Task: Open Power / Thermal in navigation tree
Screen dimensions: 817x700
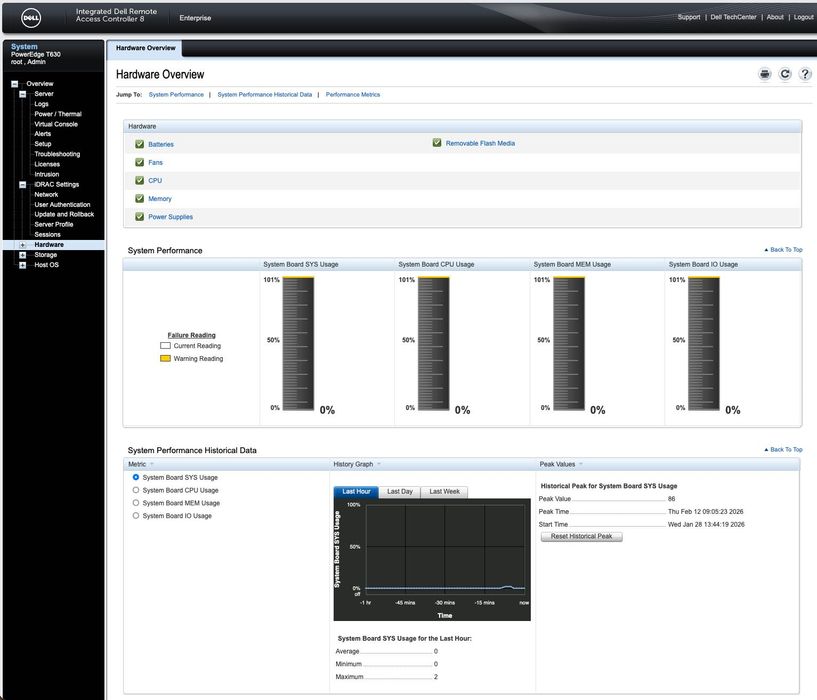Action: (x=58, y=114)
